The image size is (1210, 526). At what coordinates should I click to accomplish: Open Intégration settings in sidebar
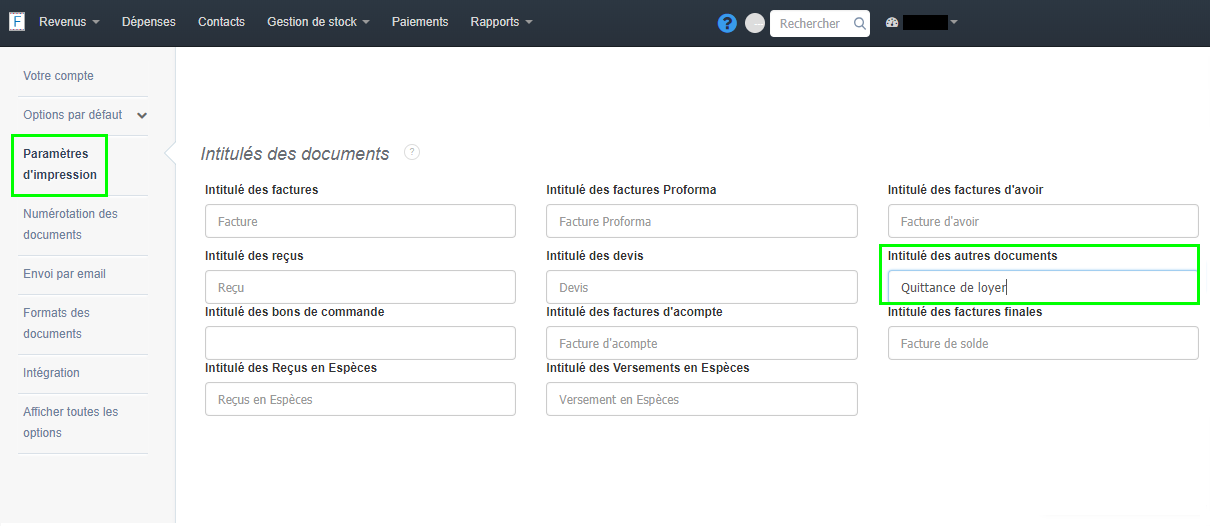51,373
